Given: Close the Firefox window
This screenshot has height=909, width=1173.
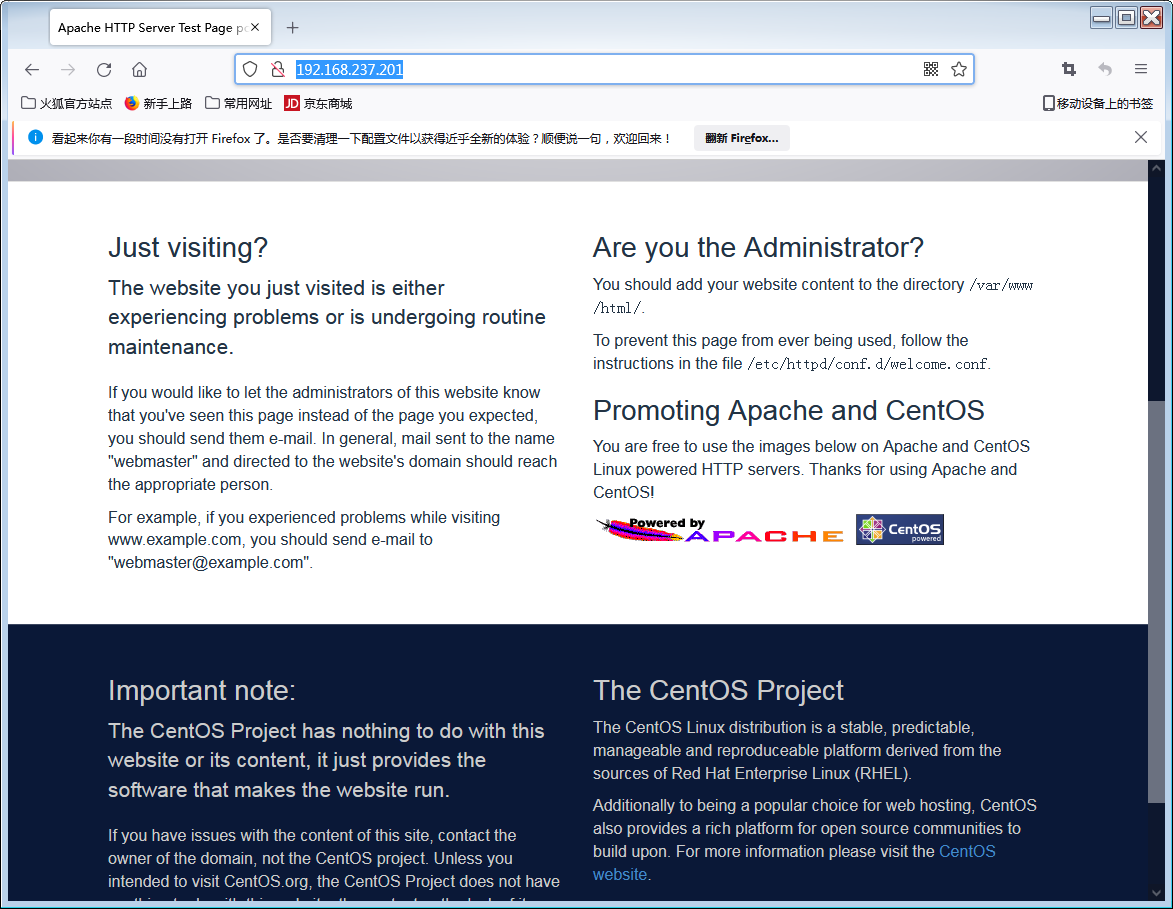Looking at the screenshot, I should tap(1151, 17).
